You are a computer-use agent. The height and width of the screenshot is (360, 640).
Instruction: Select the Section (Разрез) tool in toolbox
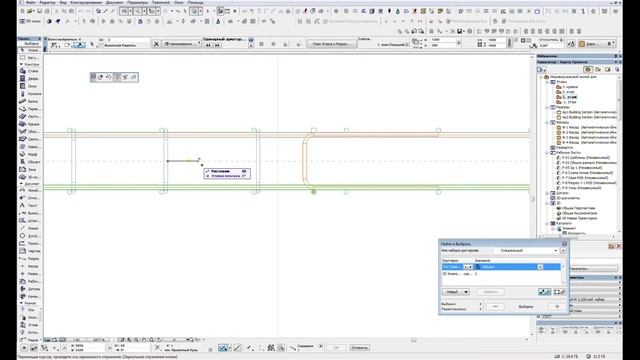(29, 258)
